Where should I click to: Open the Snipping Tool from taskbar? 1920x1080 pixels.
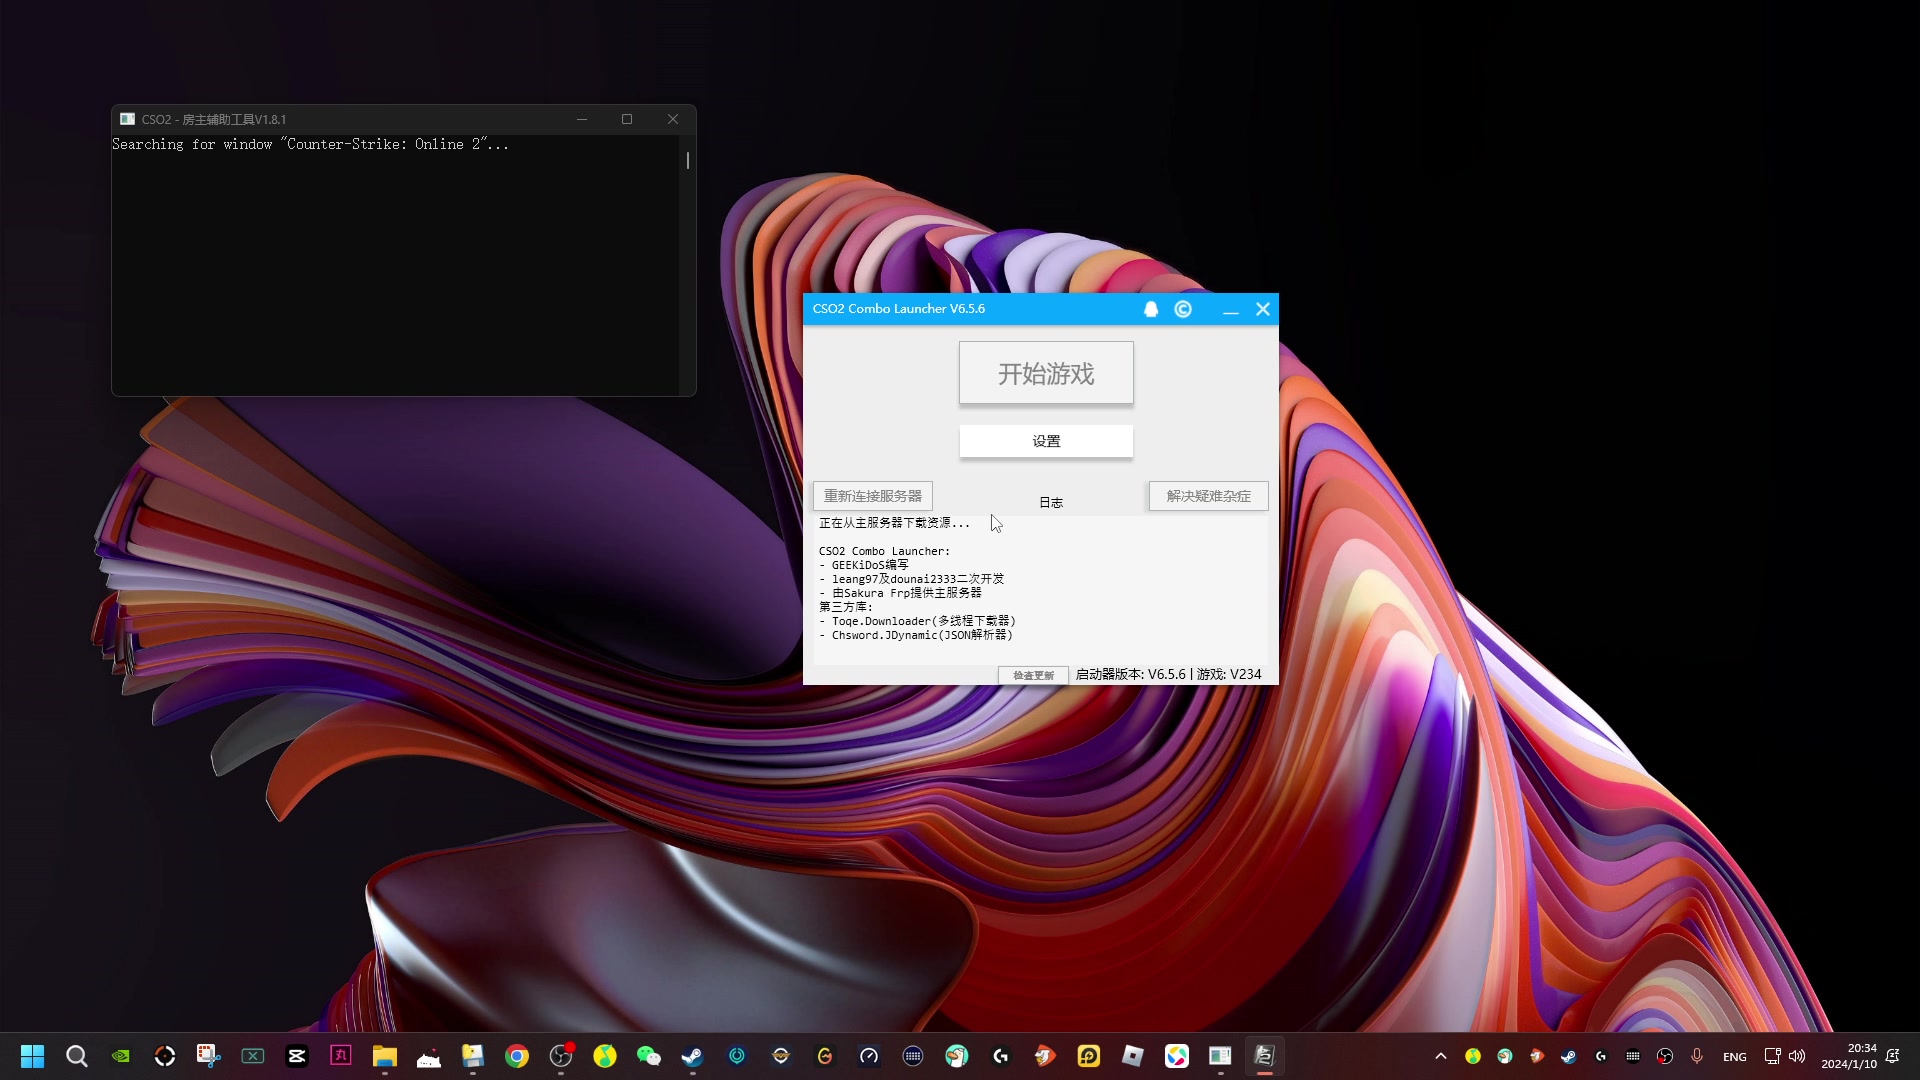[208, 1056]
